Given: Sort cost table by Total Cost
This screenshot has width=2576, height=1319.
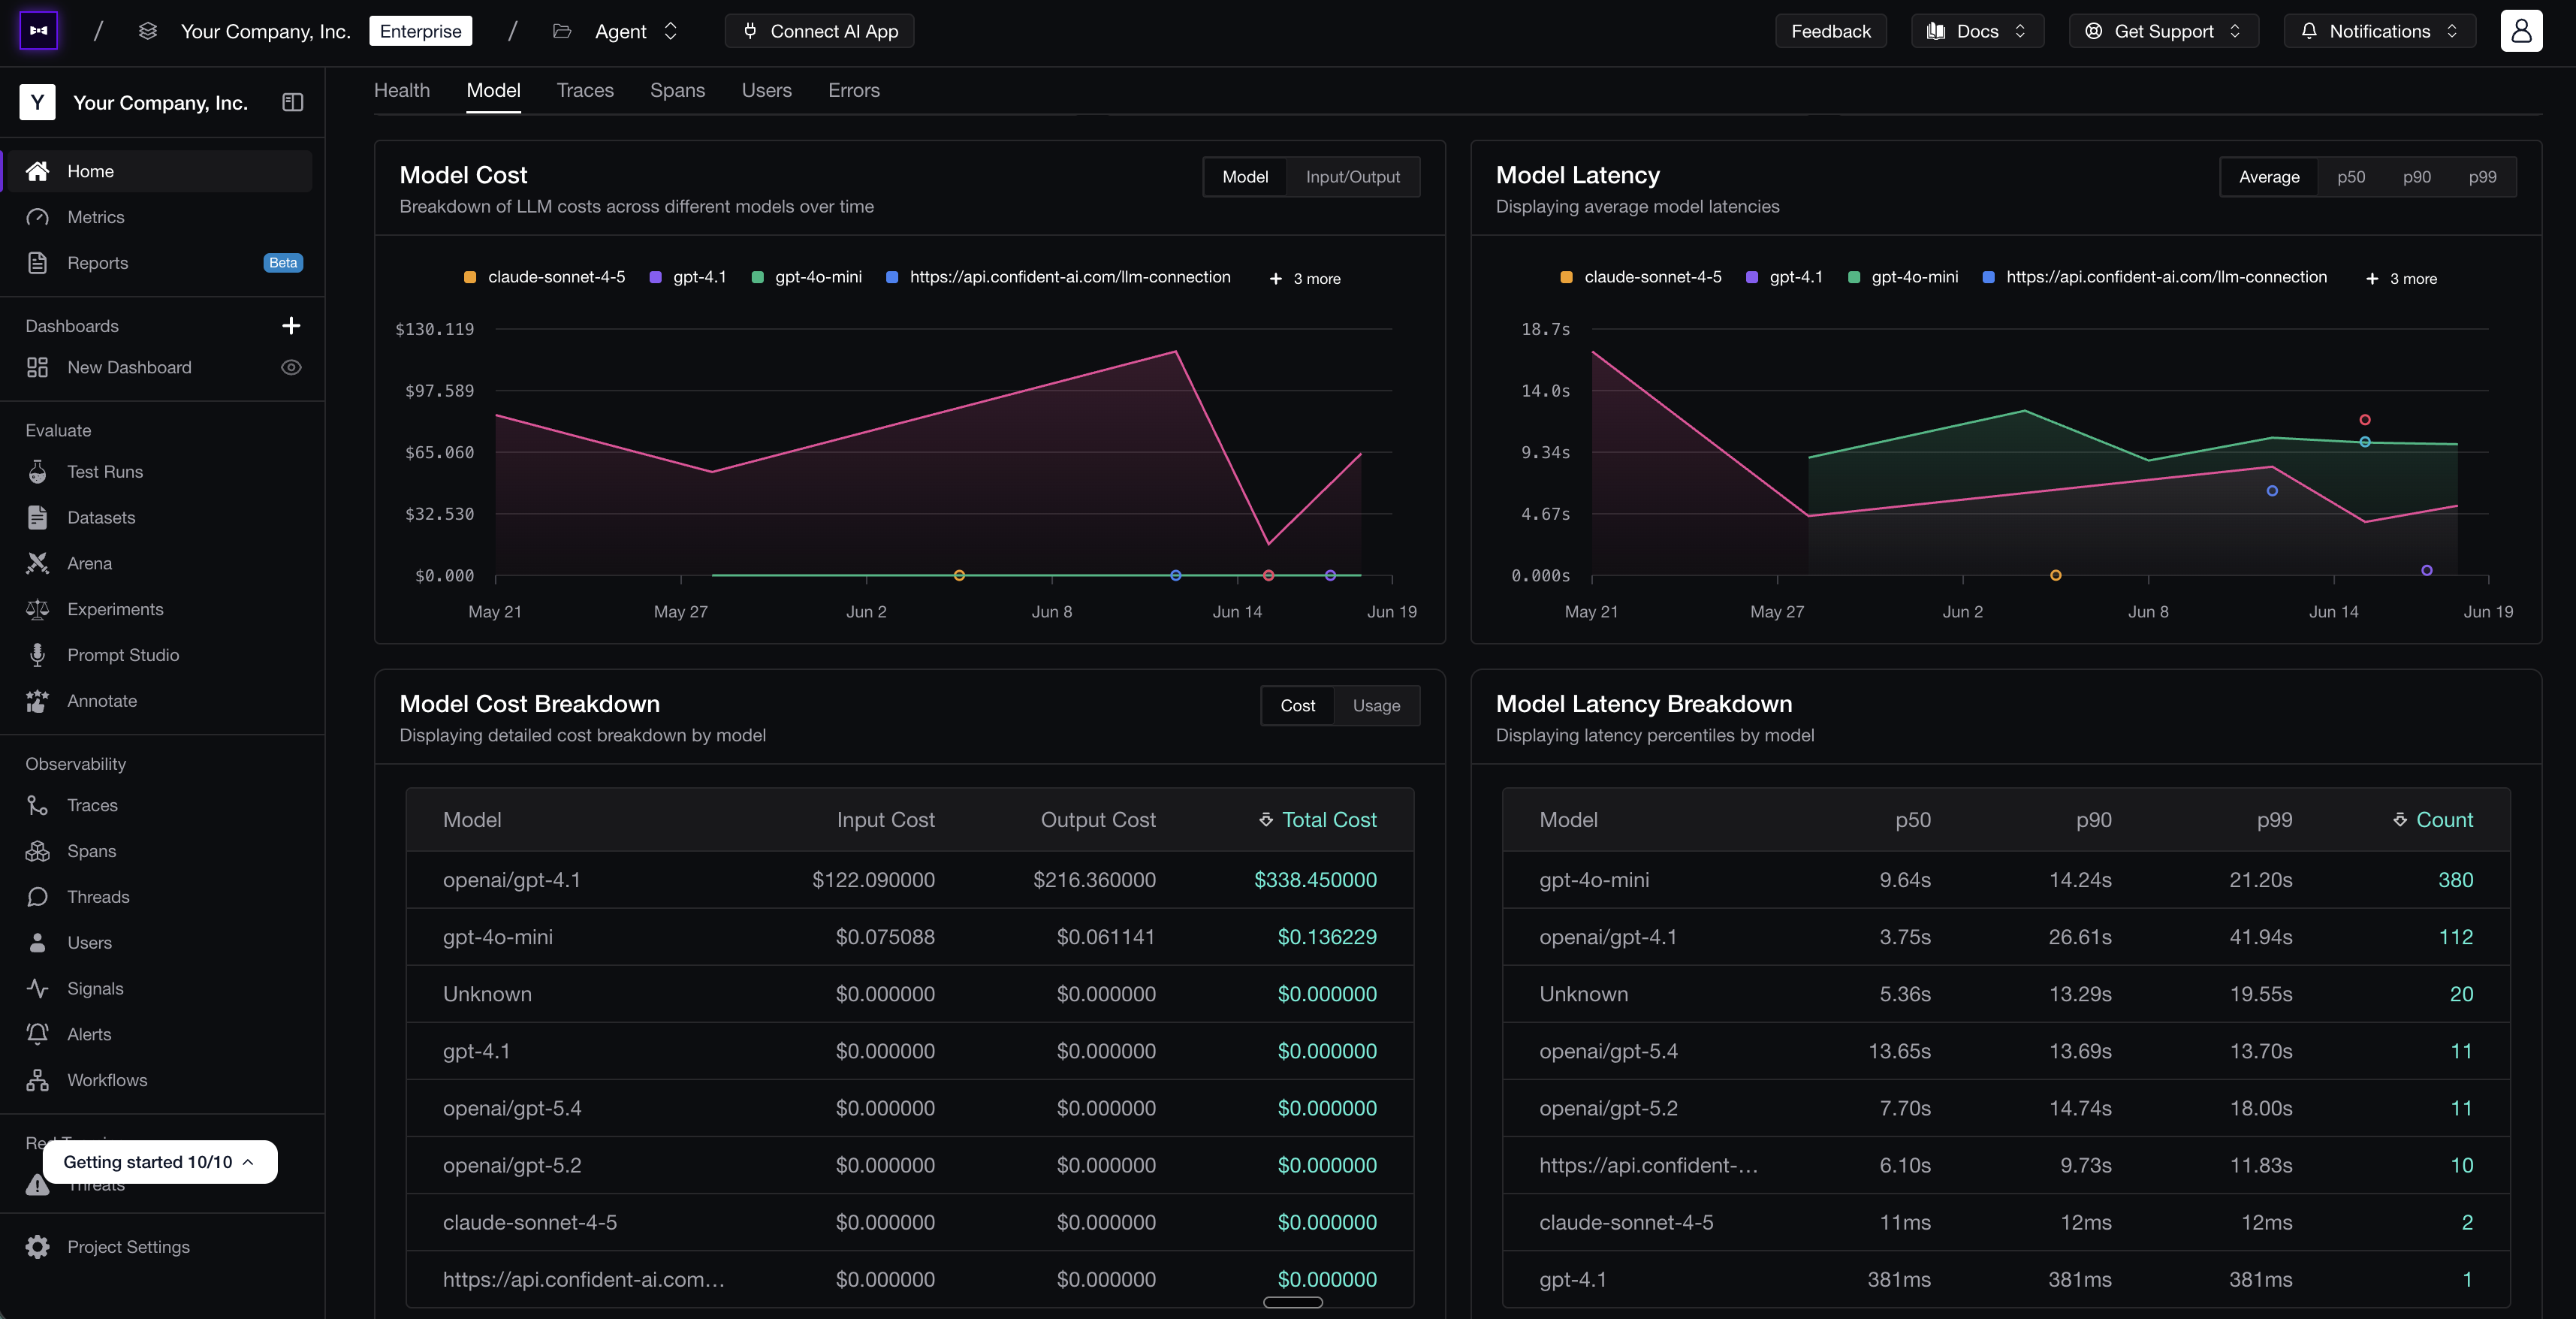Looking at the screenshot, I should pyautogui.click(x=1317, y=820).
